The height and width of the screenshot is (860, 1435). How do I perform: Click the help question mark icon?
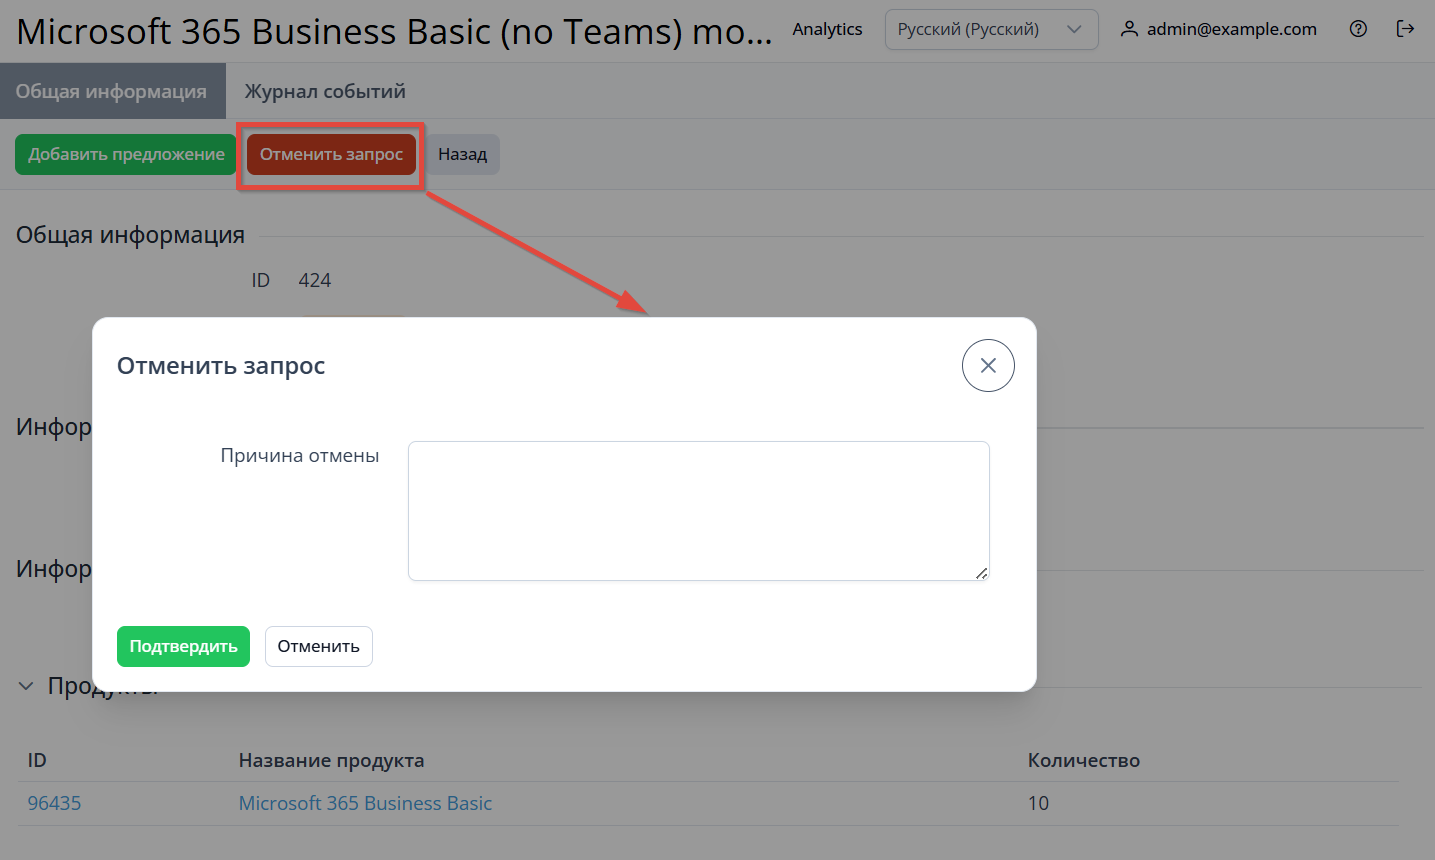pyautogui.click(x=1358, y=29)
